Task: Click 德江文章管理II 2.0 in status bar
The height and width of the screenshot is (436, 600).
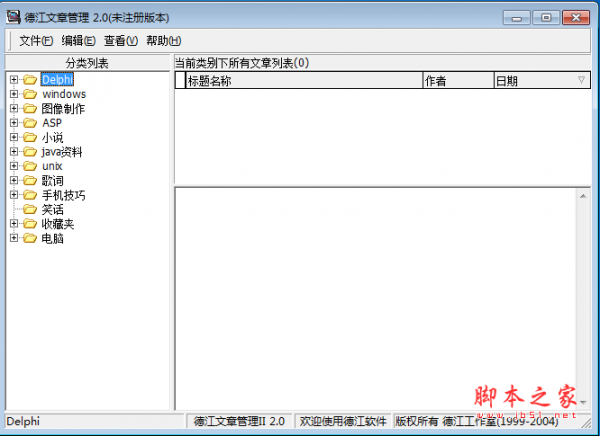Action: click(239, 421)
